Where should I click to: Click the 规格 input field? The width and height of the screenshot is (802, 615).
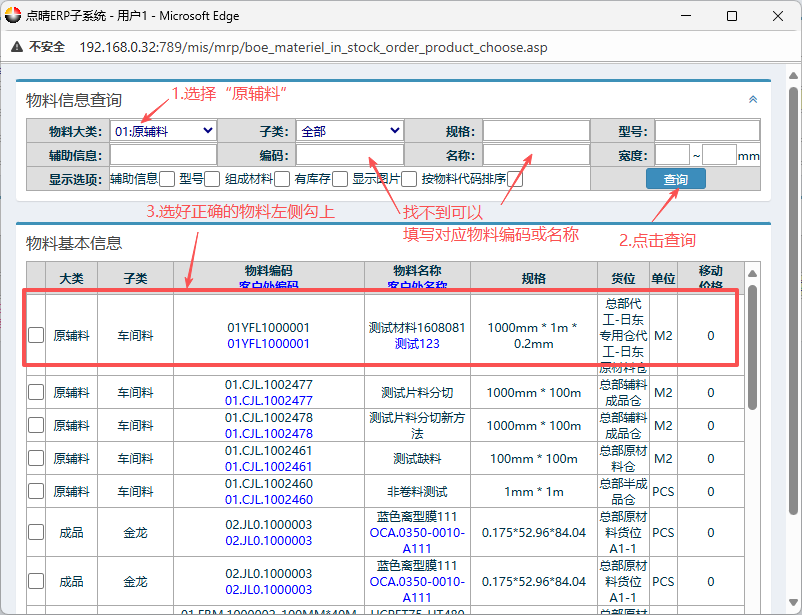click(536, 131)
